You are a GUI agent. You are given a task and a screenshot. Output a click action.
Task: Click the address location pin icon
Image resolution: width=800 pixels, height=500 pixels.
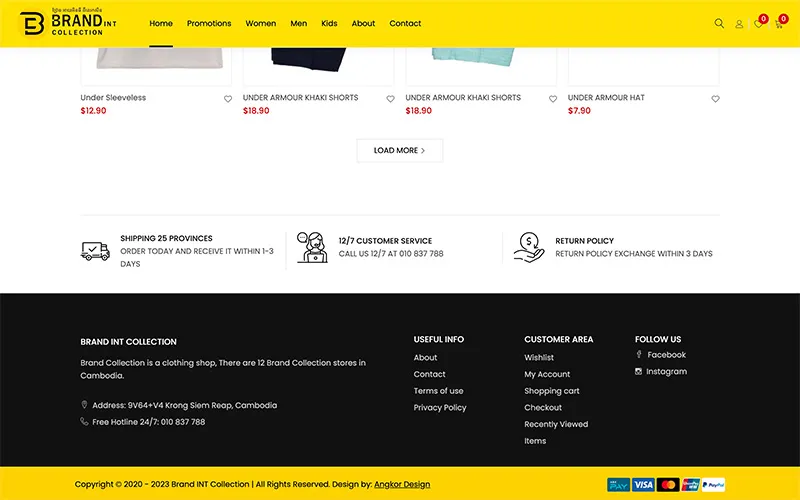(x=84, y=405)
